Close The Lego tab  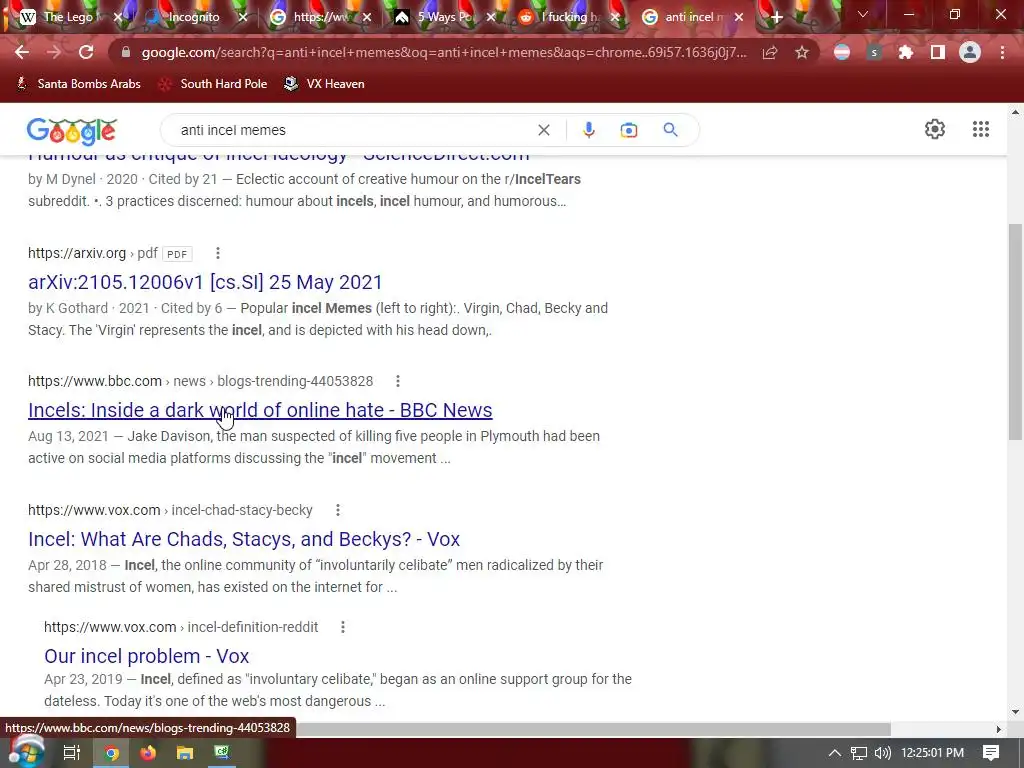click(x=118, y=18)
